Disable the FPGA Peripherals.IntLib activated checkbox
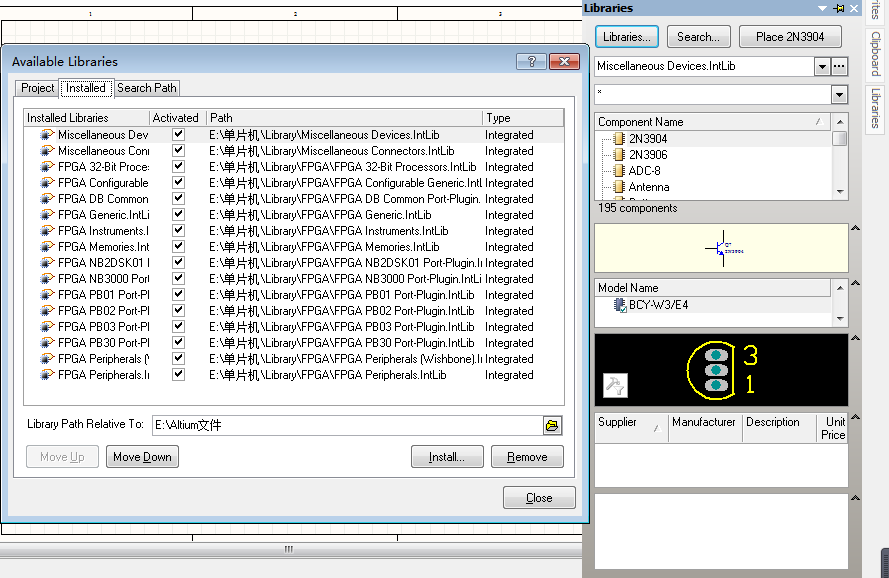The width and height of the screenshot is (889, 578). (179, 374)
